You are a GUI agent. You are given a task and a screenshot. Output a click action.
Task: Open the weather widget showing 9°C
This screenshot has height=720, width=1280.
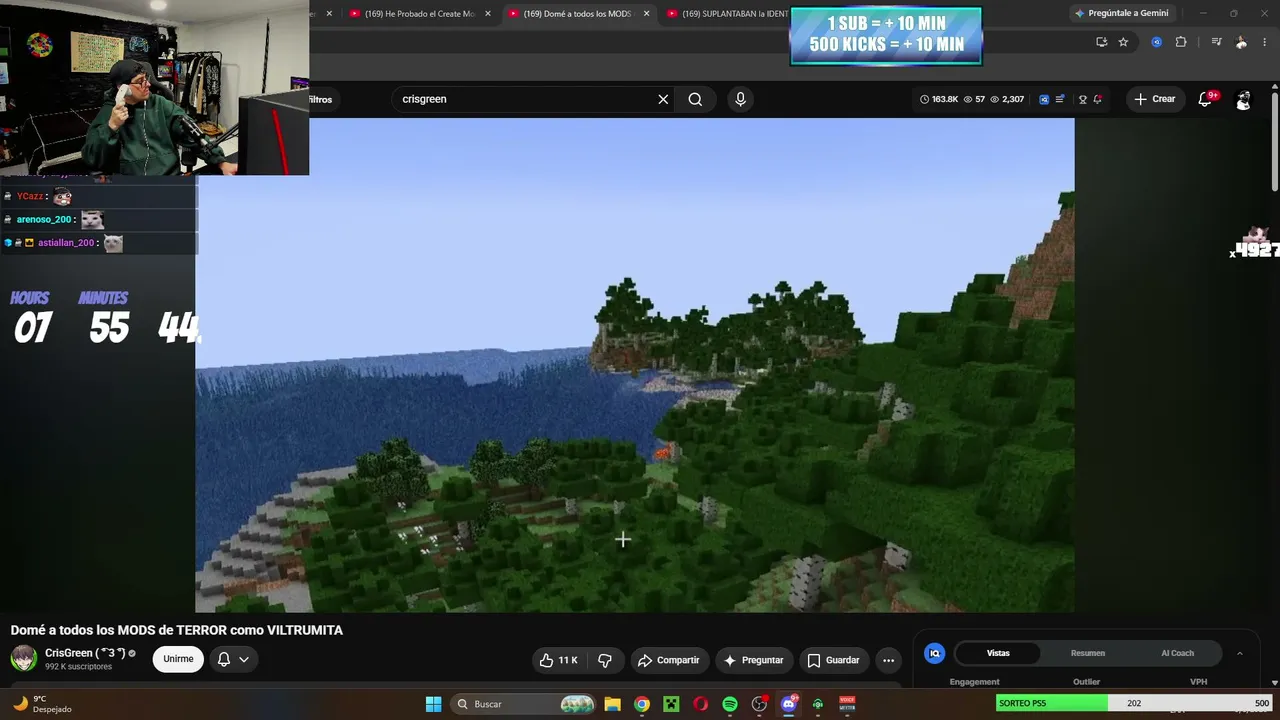[42, 704]
